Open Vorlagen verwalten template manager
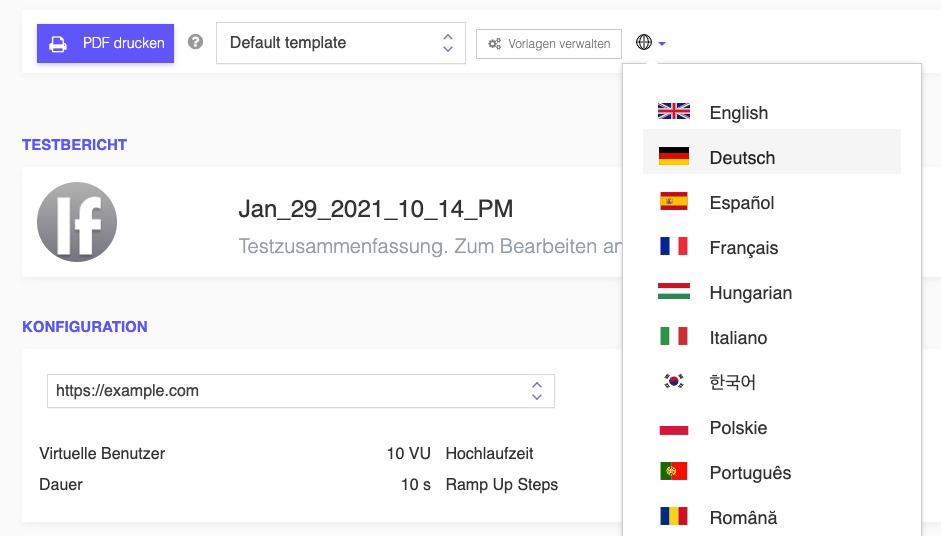Image resolution: width=941 pixels, height=536 pixels. (549, 44)
